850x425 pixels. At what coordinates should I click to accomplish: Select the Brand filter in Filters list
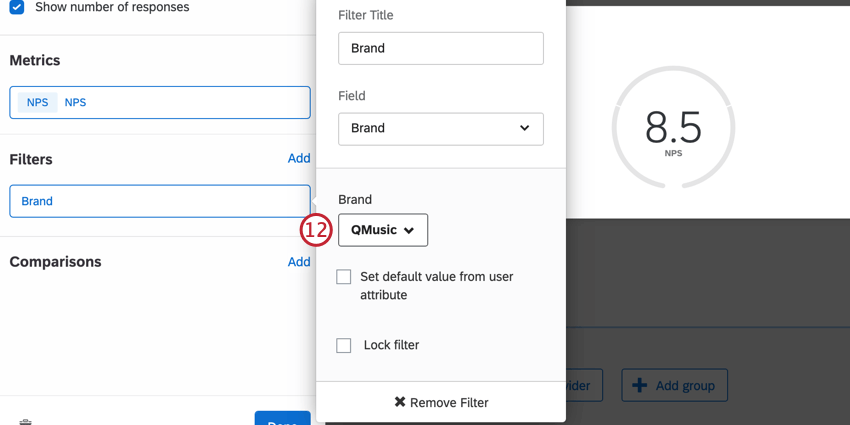160,201
